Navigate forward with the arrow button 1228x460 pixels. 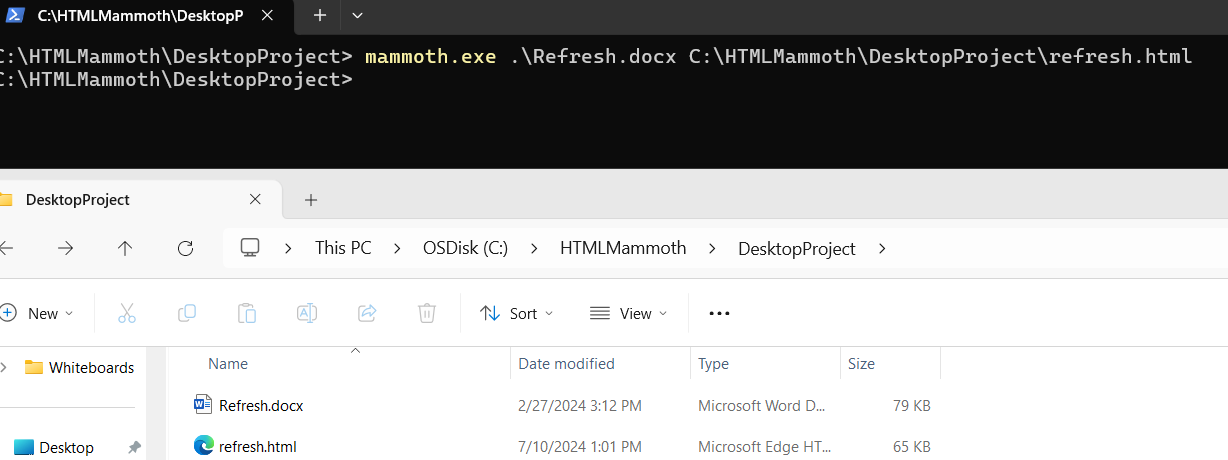point(66,248)
